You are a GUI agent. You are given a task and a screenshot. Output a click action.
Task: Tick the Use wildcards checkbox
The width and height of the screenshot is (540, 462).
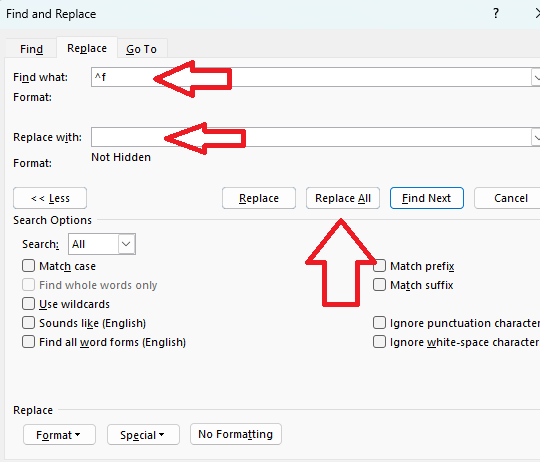click(x=29, y=304)
